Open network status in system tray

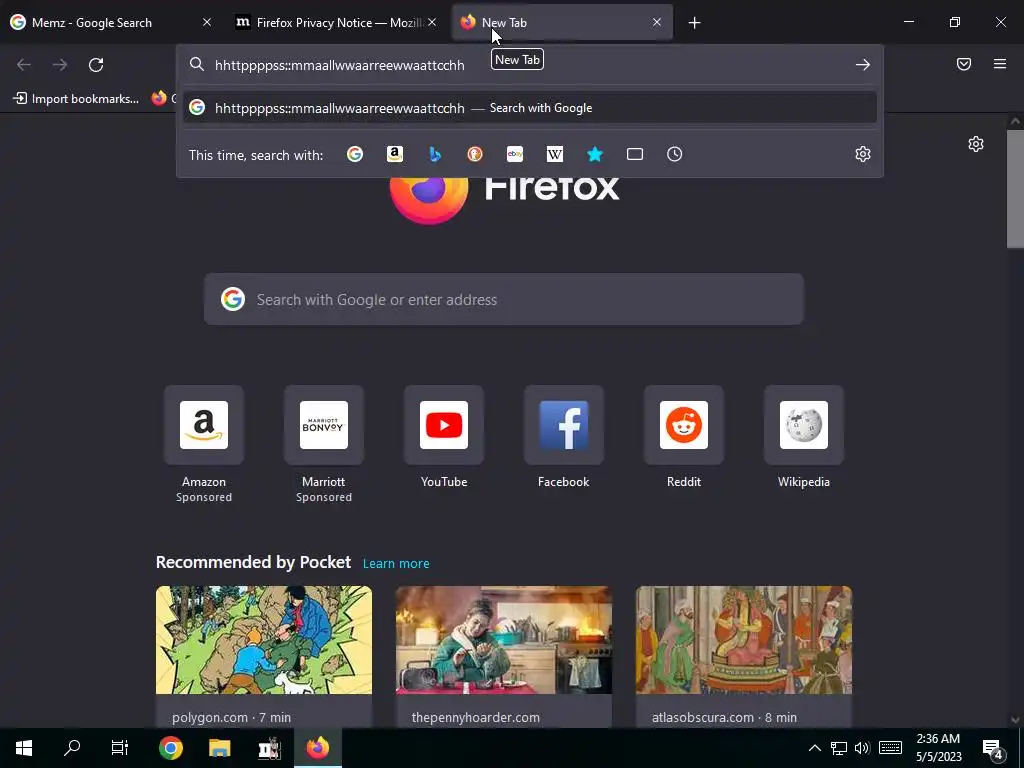point(839,748)
